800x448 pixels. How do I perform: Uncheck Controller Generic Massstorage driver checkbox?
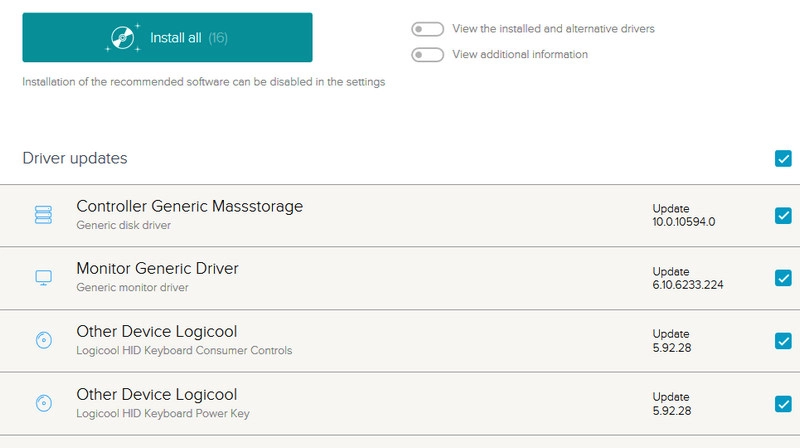(x=783, y=215)
